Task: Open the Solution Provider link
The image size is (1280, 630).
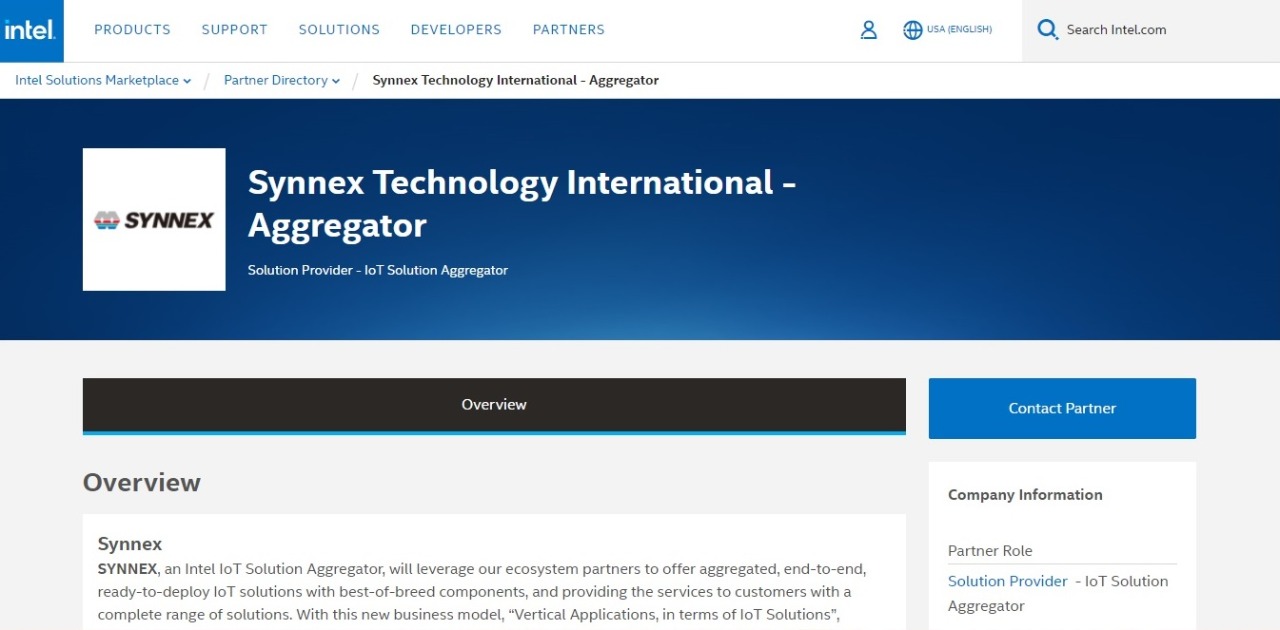Action: pyautogui.click(x=1008, y=581)
